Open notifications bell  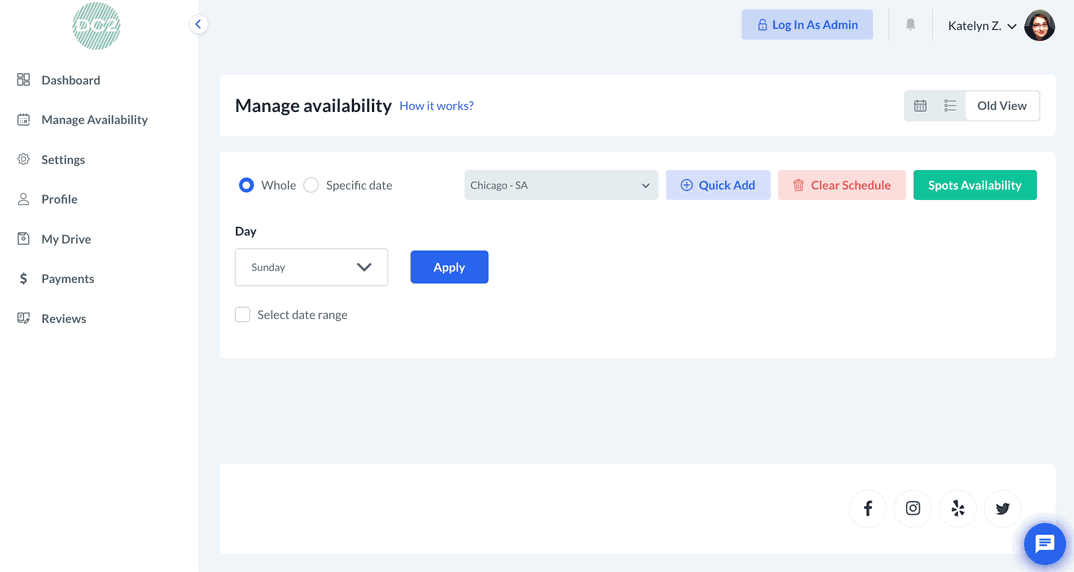click(x=910, y=25)
